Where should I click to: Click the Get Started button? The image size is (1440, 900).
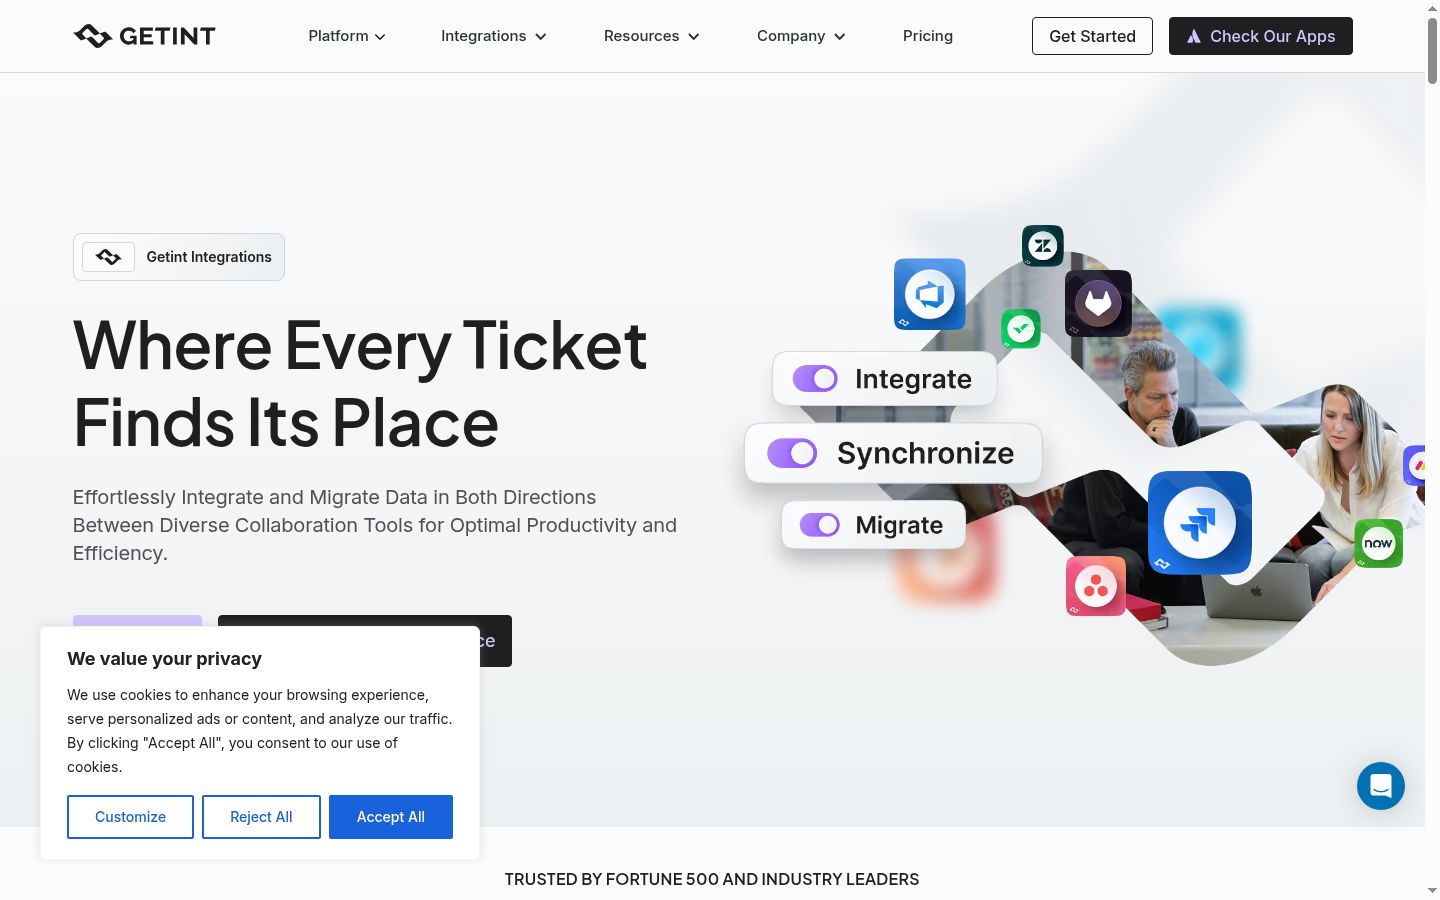point(1092,36)
